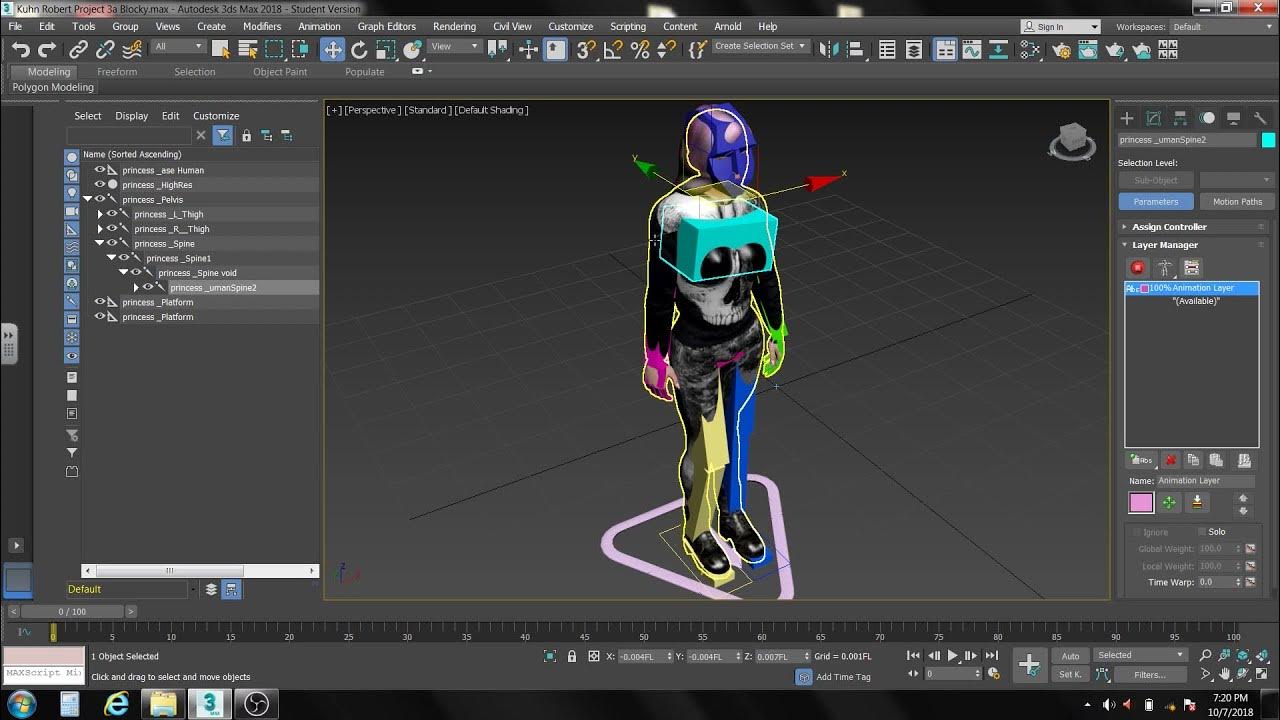
Task: Open the Layer Explorer icon
Action: pos(914,49)
